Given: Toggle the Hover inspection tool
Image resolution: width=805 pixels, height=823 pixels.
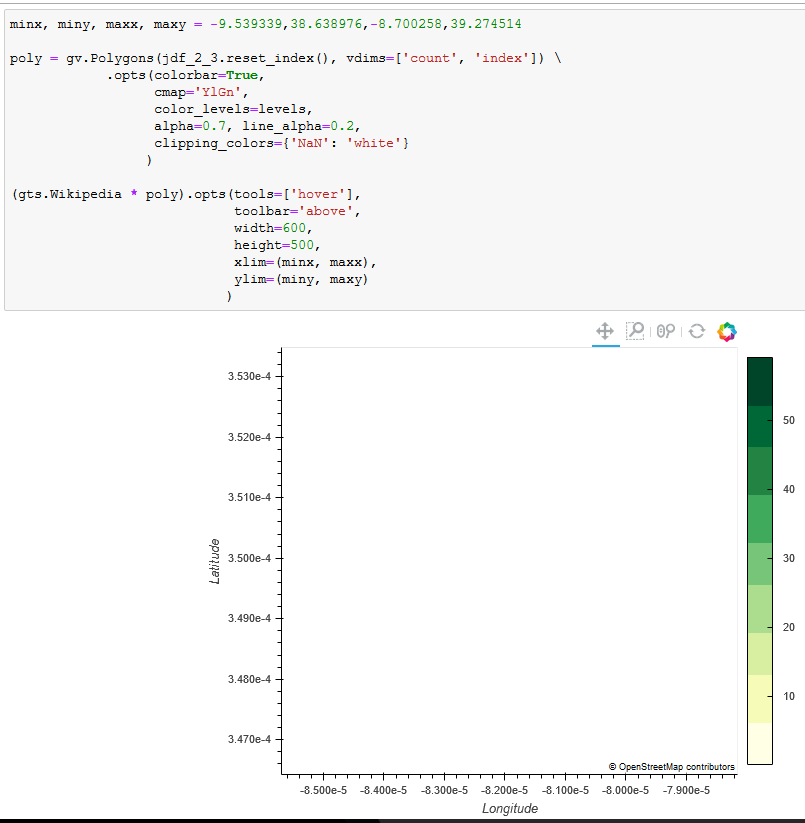Looking at the screenshot, I should click(665, 331).
